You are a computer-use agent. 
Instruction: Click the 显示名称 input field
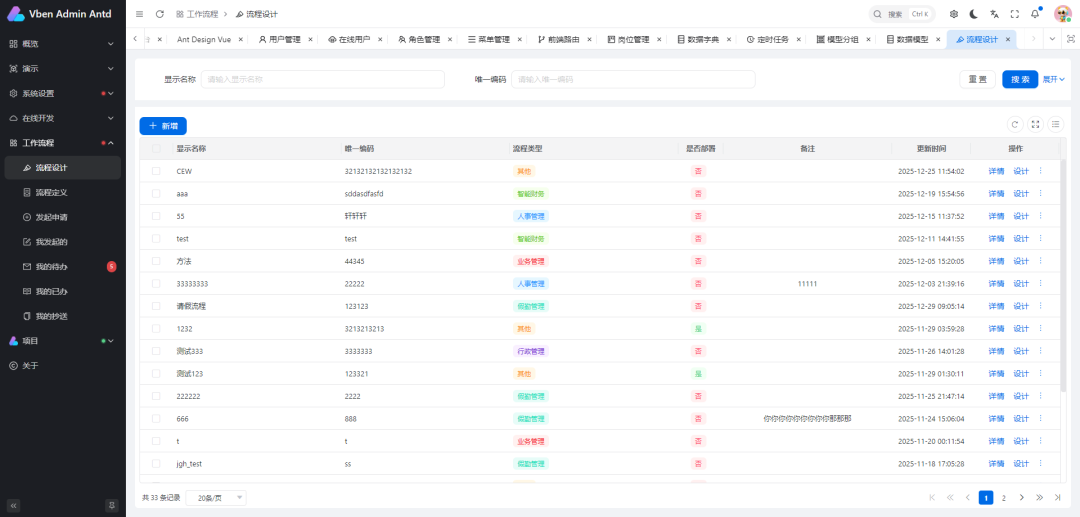pyautogui.click(x=322, y=79)
